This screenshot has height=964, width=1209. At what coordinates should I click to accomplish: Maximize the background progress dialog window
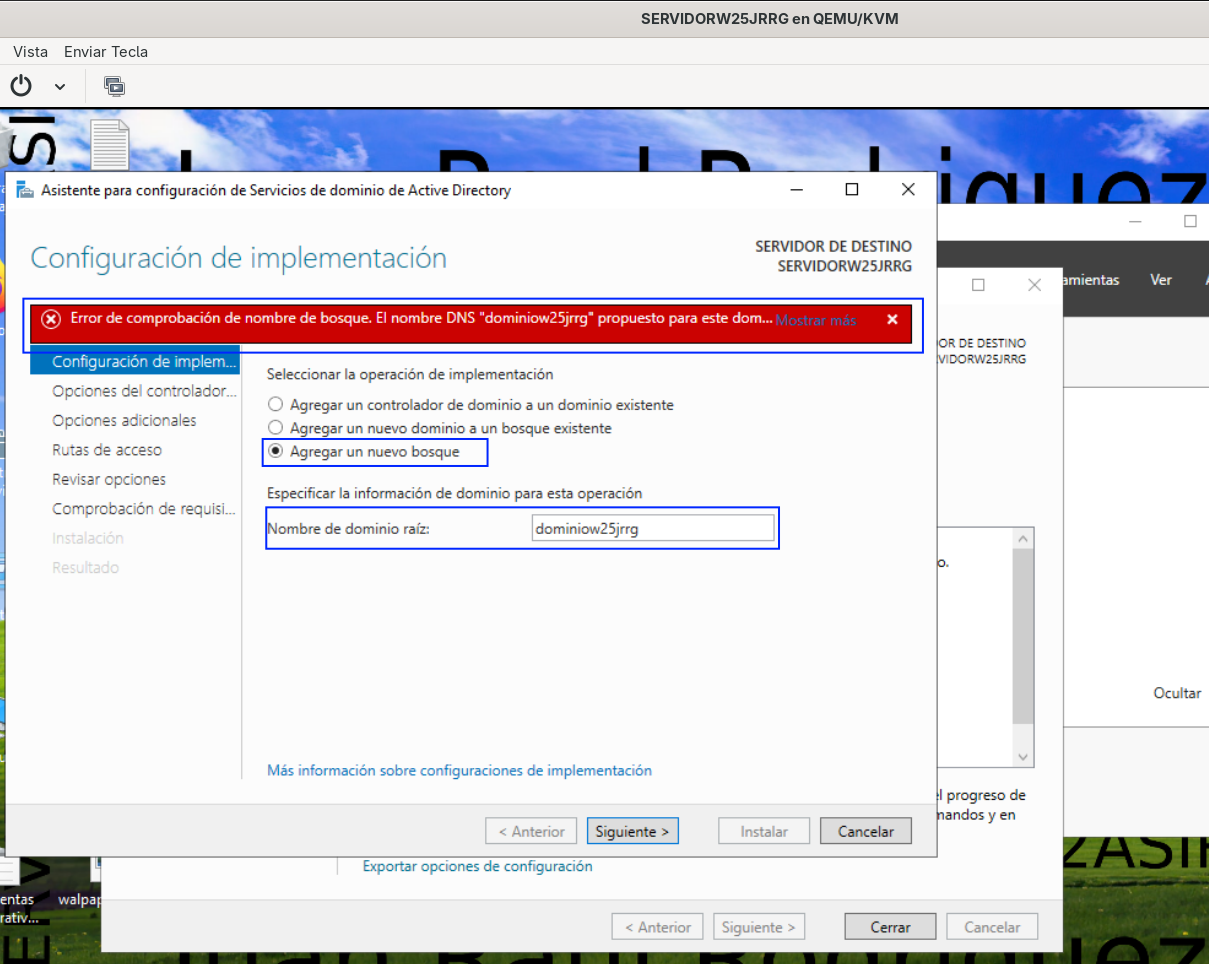pos(978,285)
